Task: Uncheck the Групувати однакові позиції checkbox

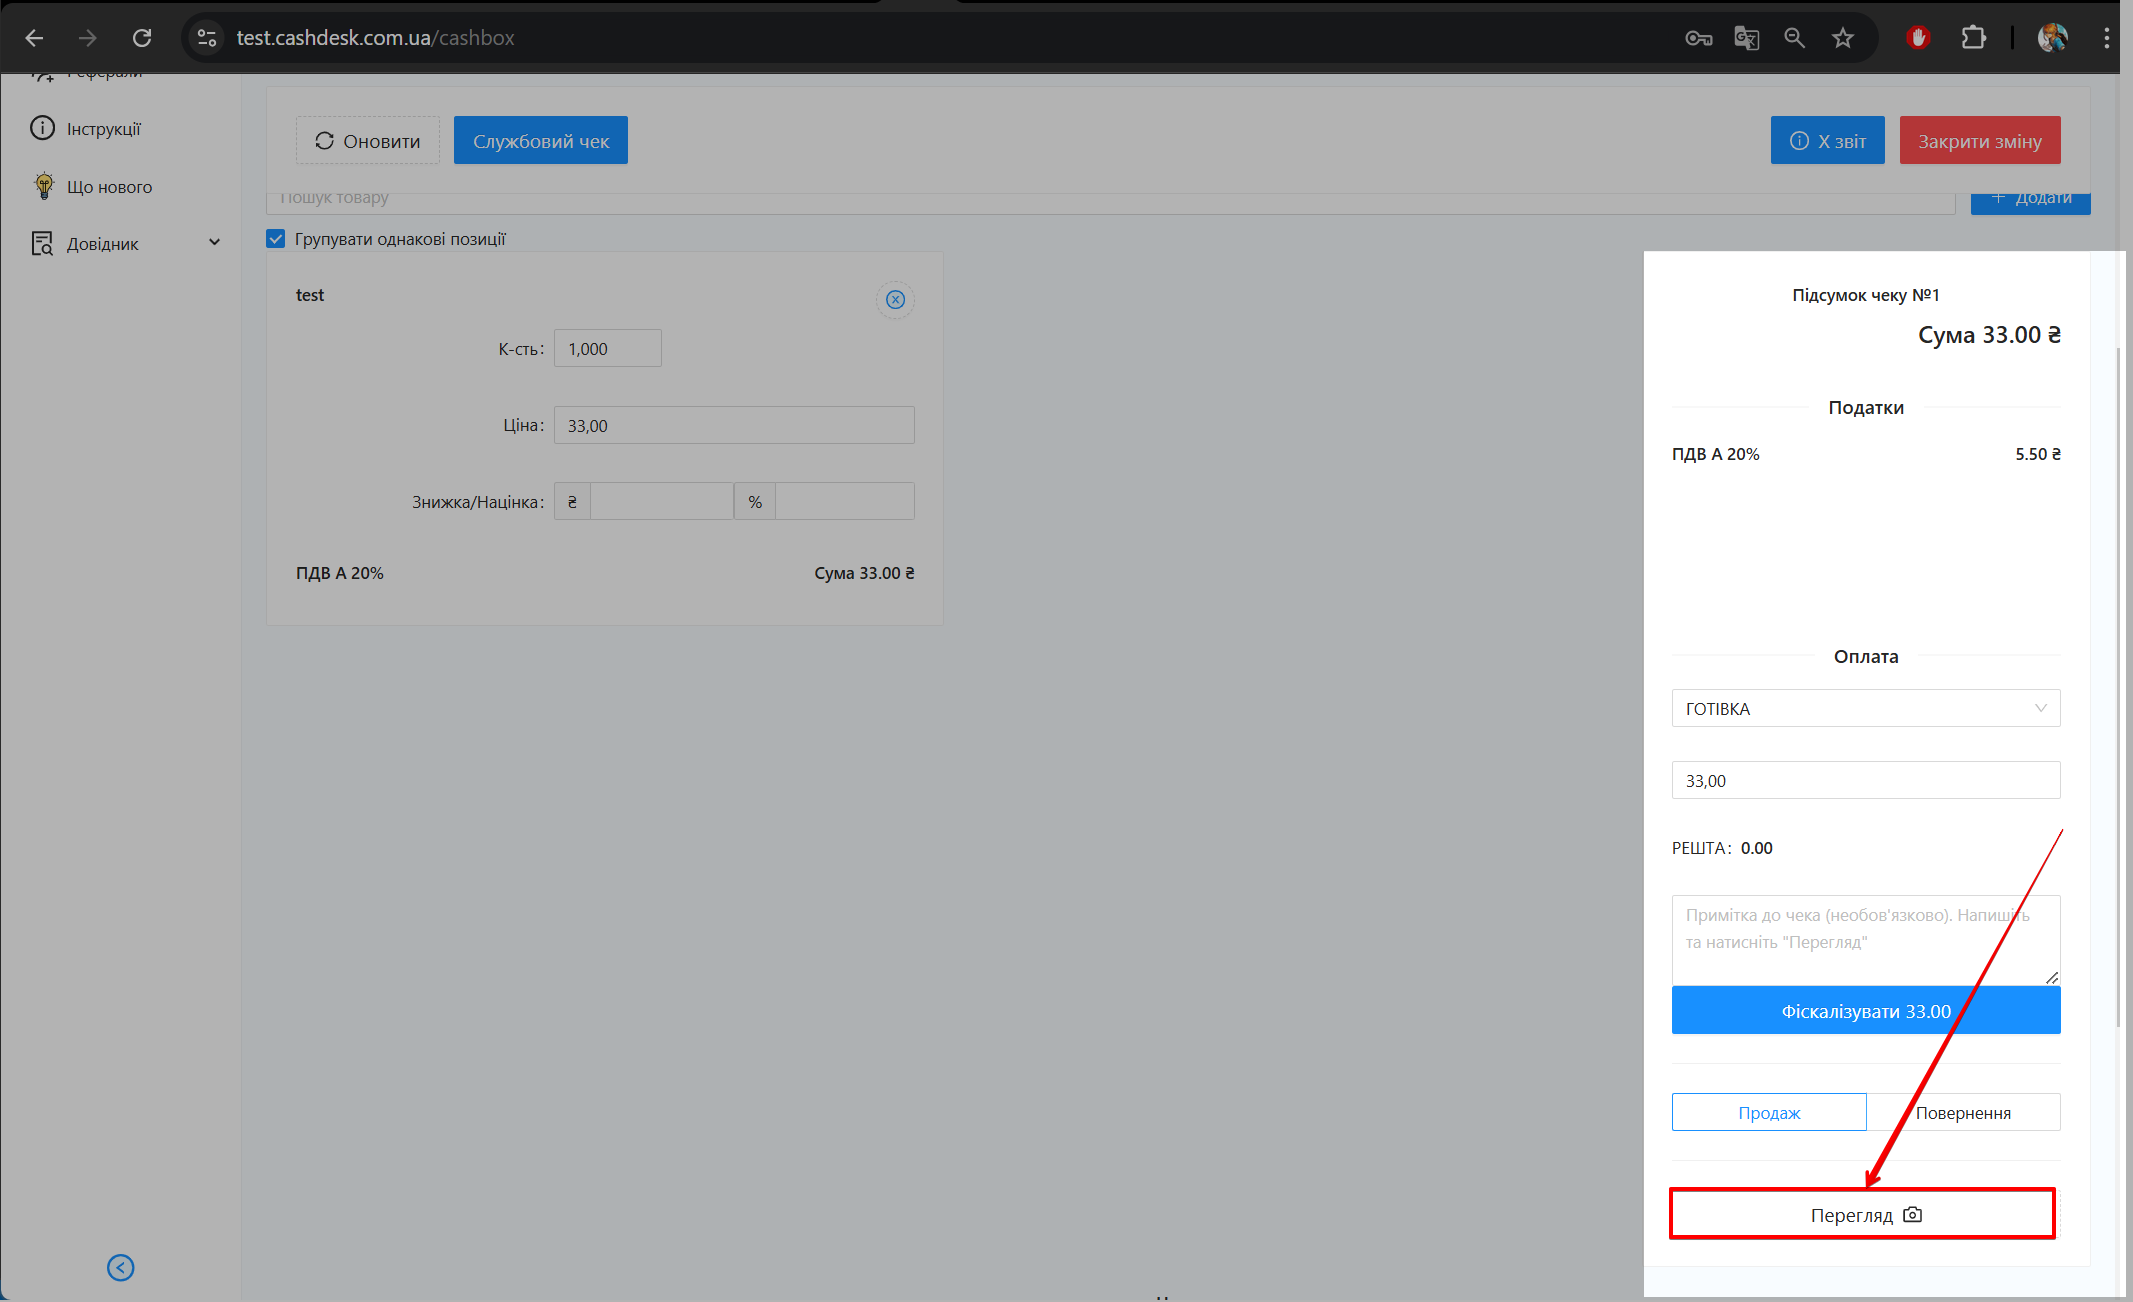Action: pyautogui.click(x=276, y=239)
